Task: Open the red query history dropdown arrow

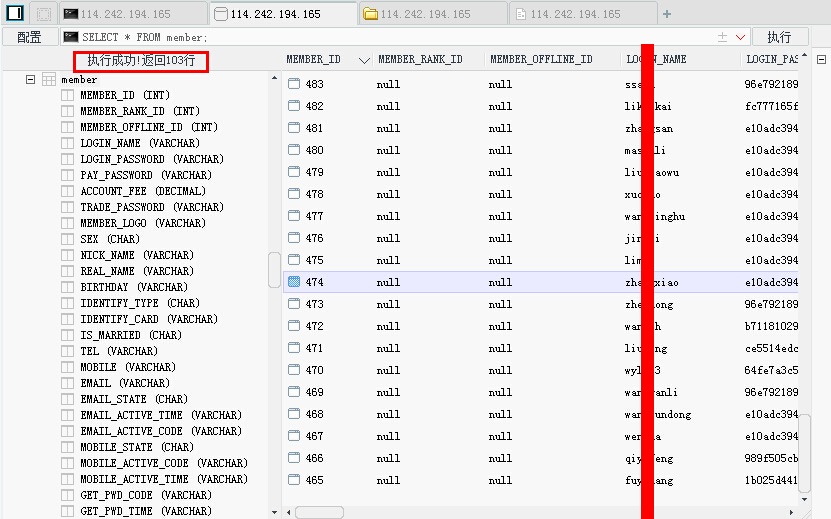Action: (740, 37)
